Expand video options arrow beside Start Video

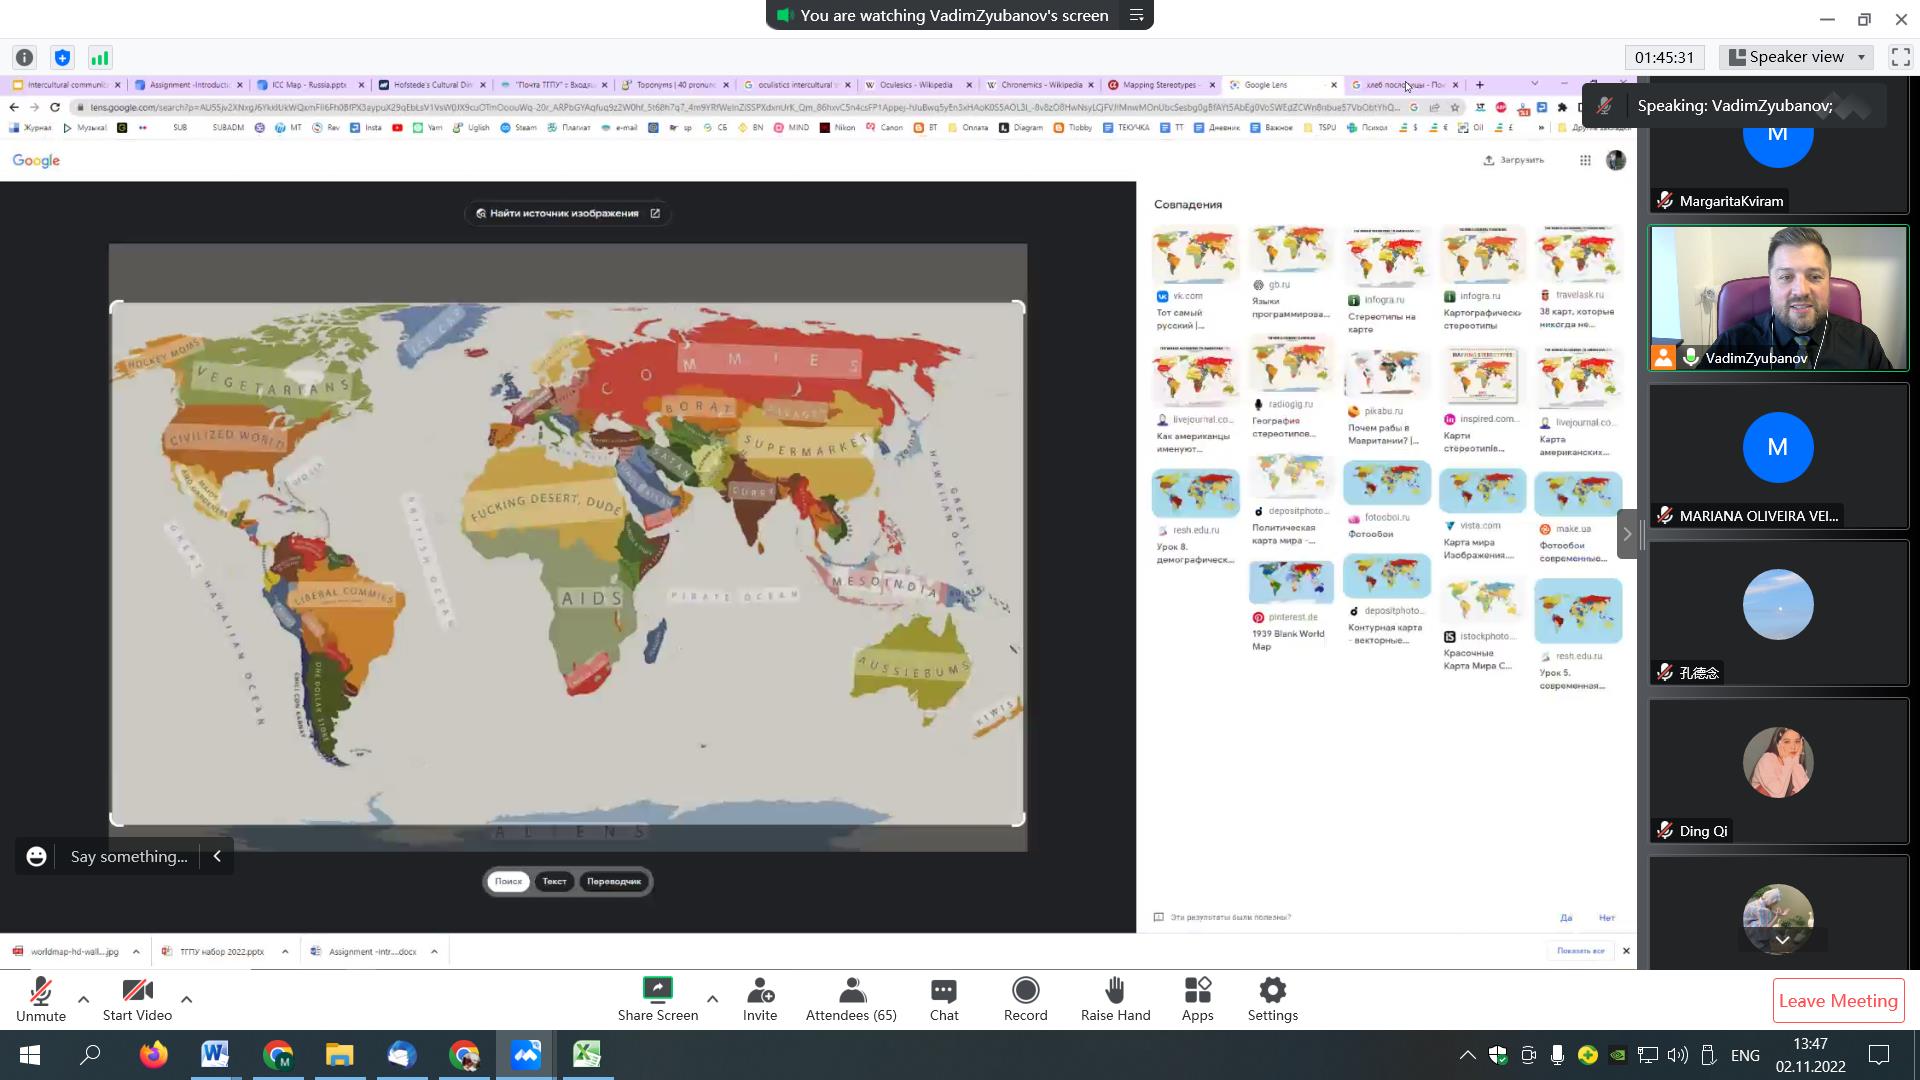pyautogui.click(x=186, y=998)
